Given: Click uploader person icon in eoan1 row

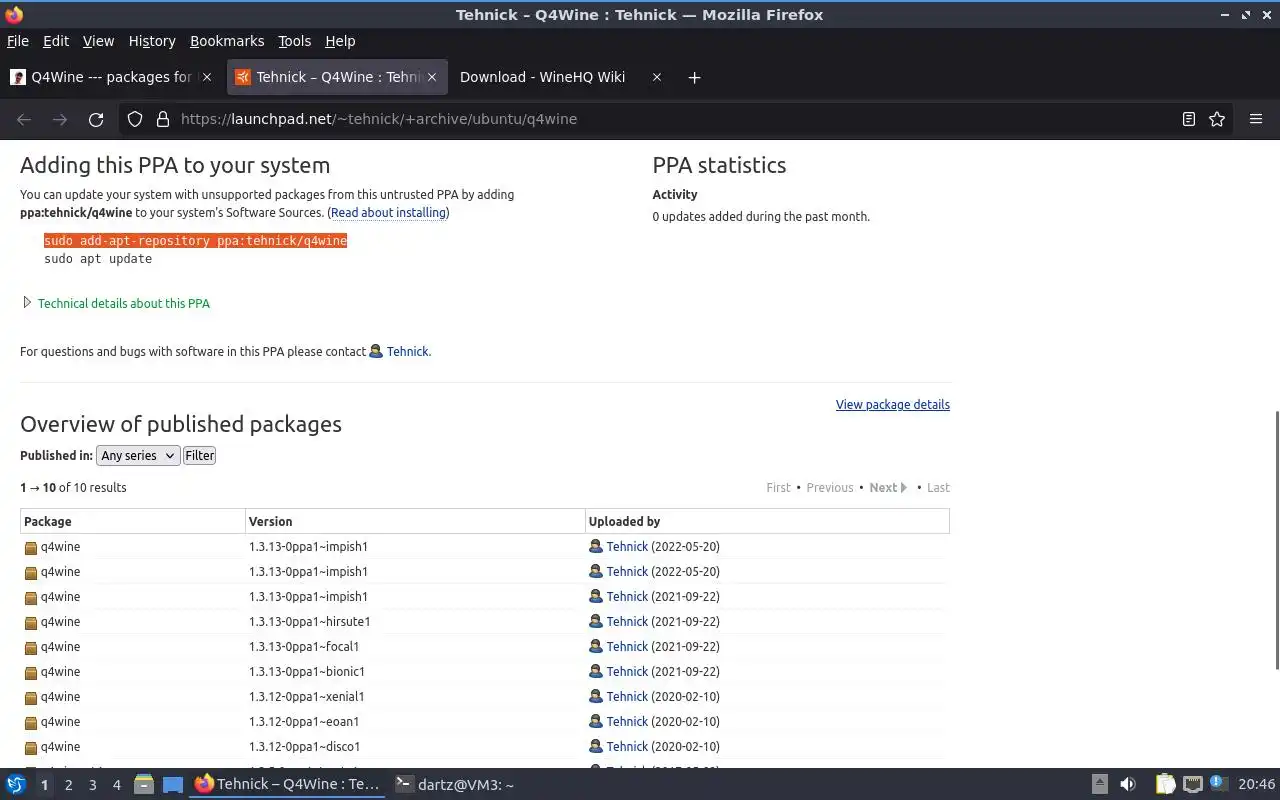Looking at the screenshot, I should pos(596,721).
